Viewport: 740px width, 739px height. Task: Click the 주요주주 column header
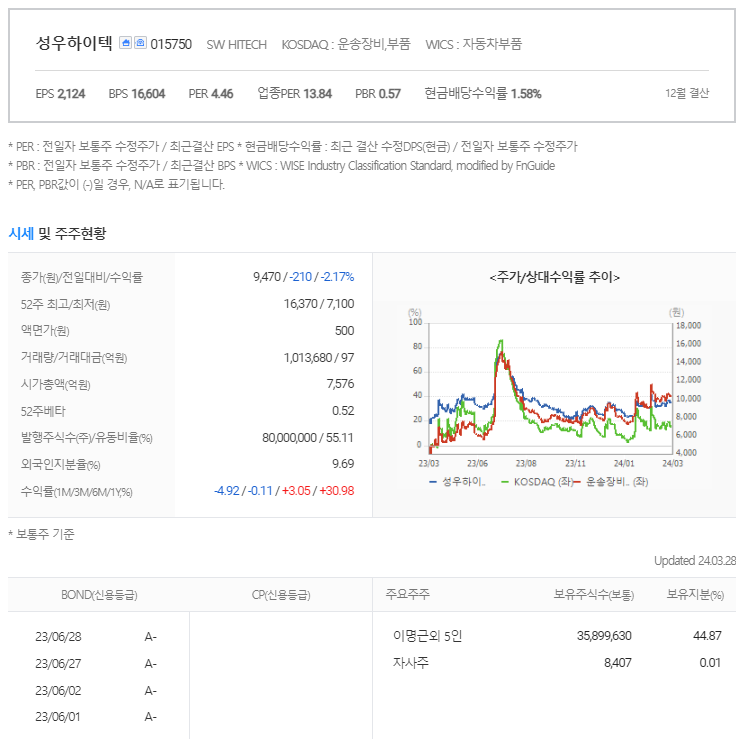point(408,594)
